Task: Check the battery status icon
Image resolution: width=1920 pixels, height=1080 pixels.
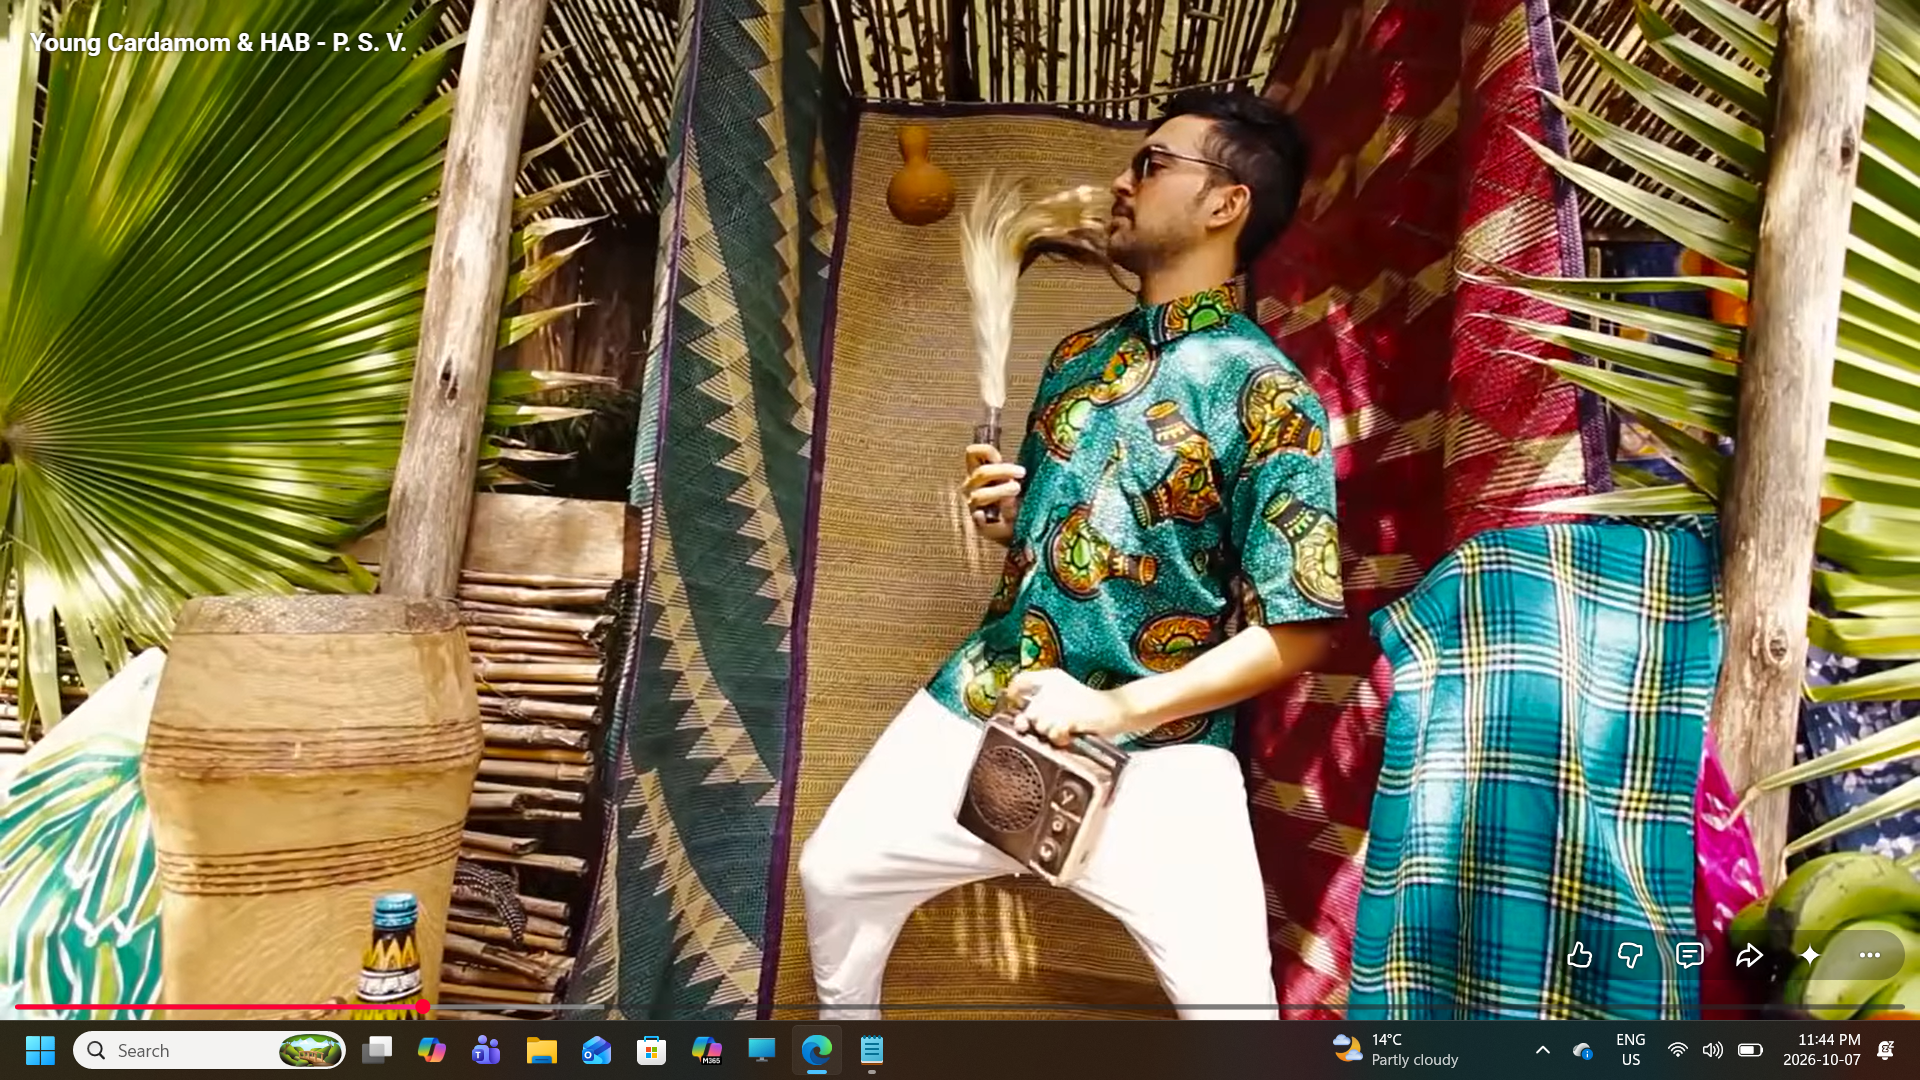Action: click(1750, 1050)
